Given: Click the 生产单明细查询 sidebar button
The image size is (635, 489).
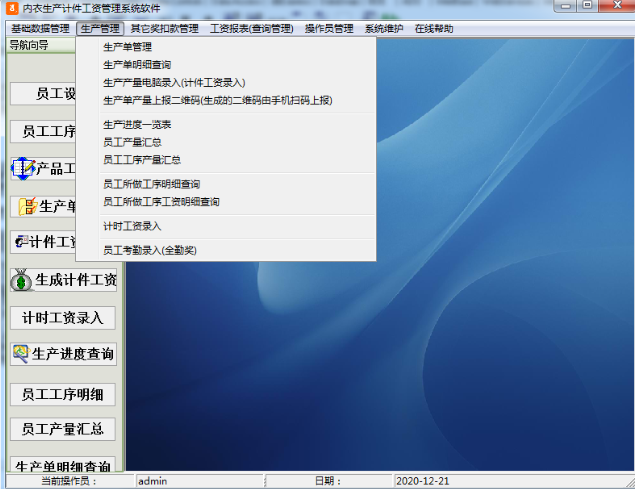Looking at the screenshot, I should point(63,465).
